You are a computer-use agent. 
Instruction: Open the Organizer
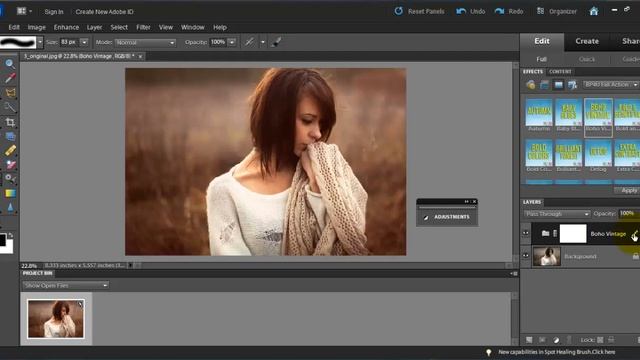[x=556, y=11]
